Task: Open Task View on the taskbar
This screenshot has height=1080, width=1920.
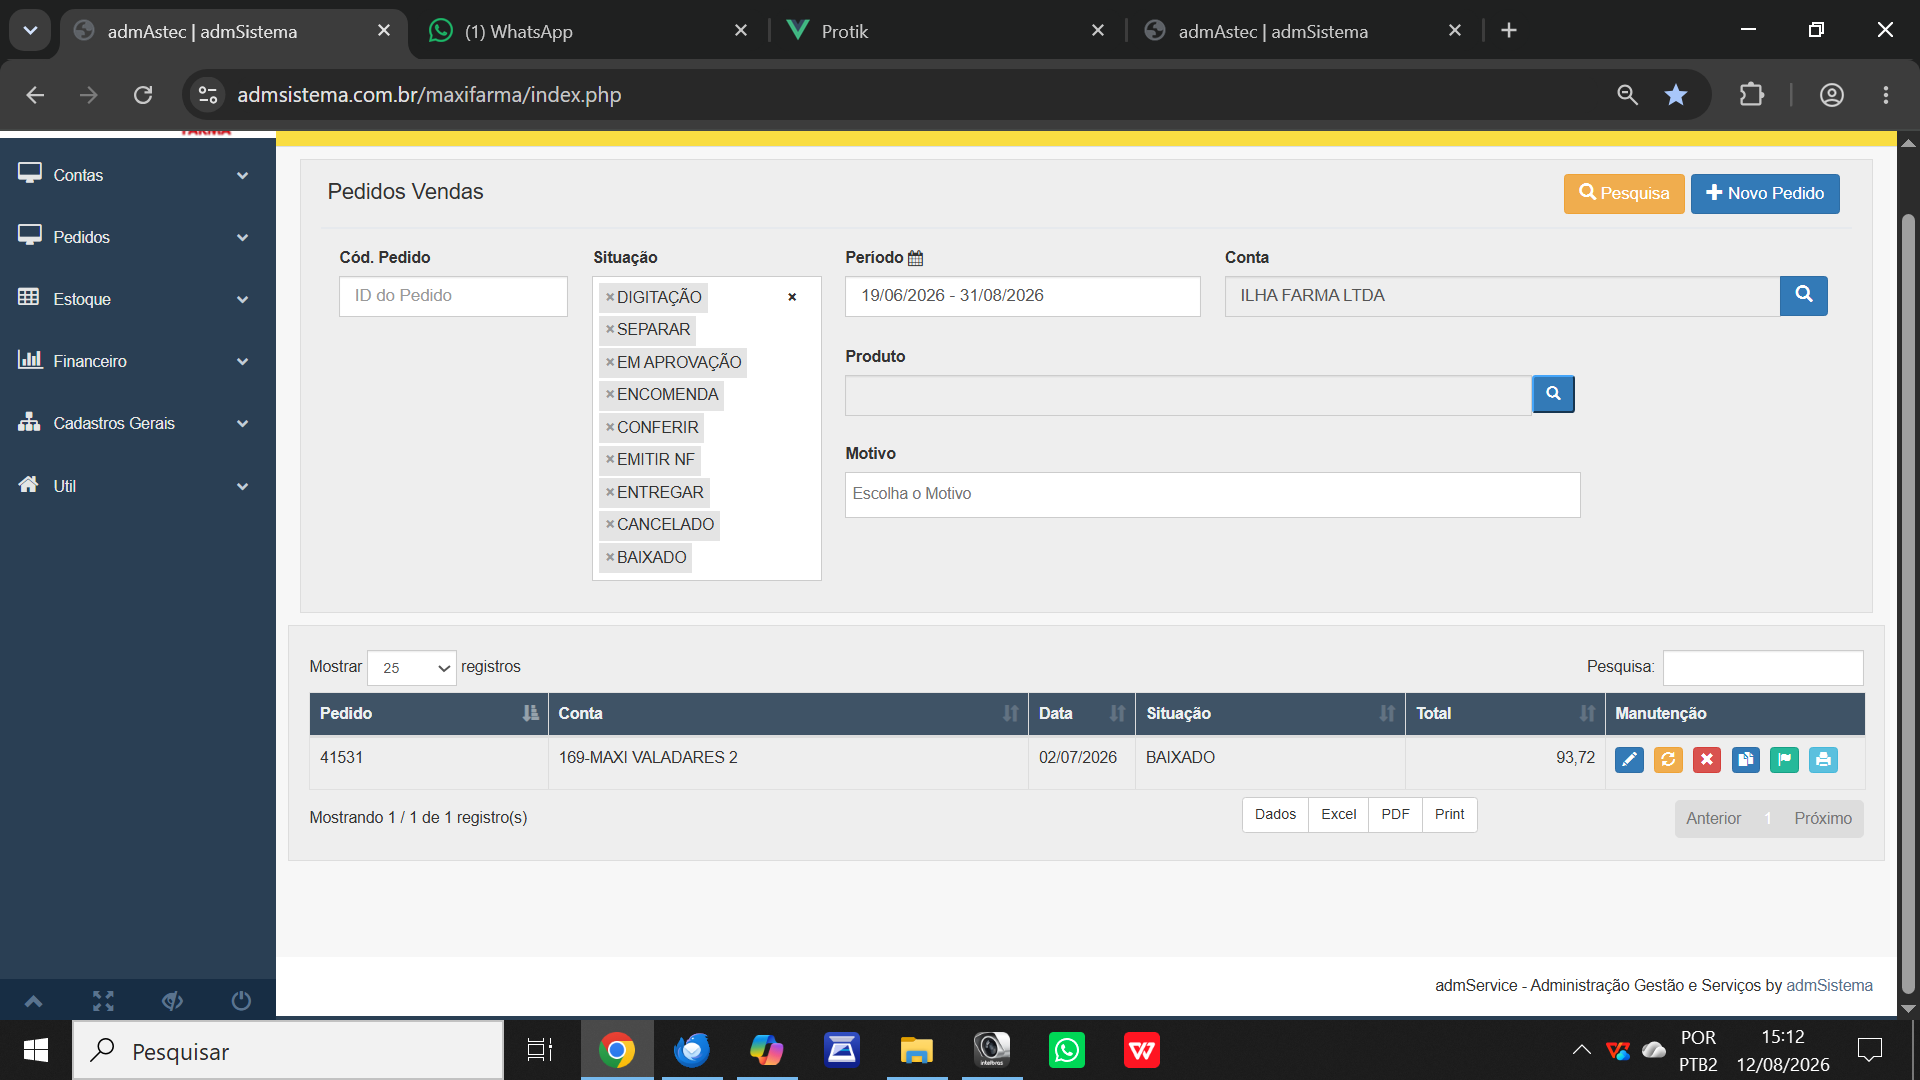Action: coord(540,1050)
